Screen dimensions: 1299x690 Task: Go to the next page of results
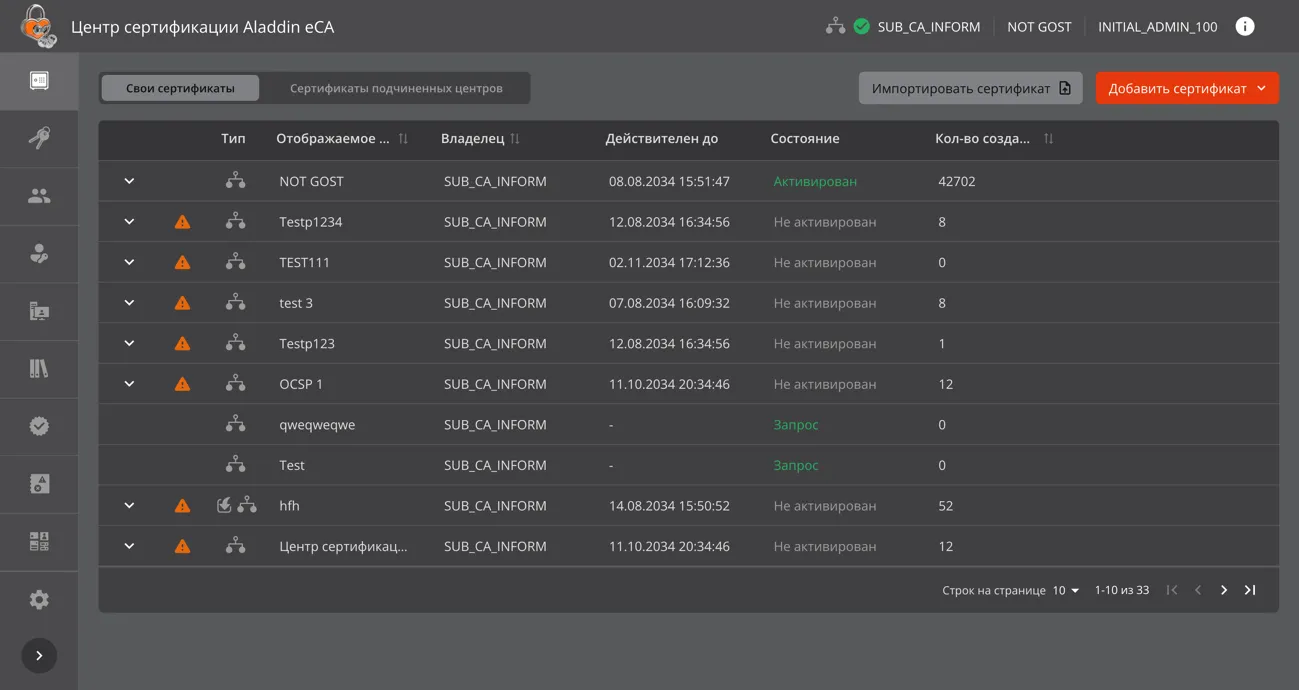click(1224, 591)
